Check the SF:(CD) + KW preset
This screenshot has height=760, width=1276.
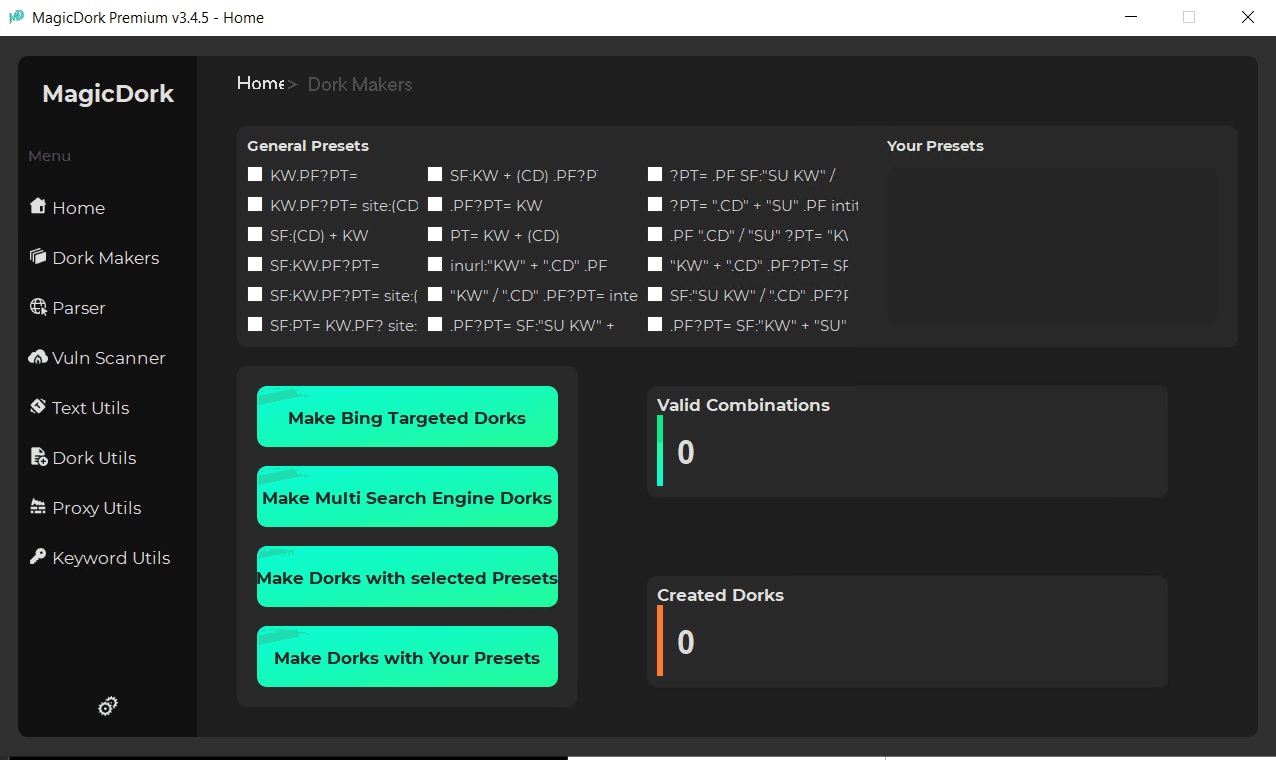254,234
